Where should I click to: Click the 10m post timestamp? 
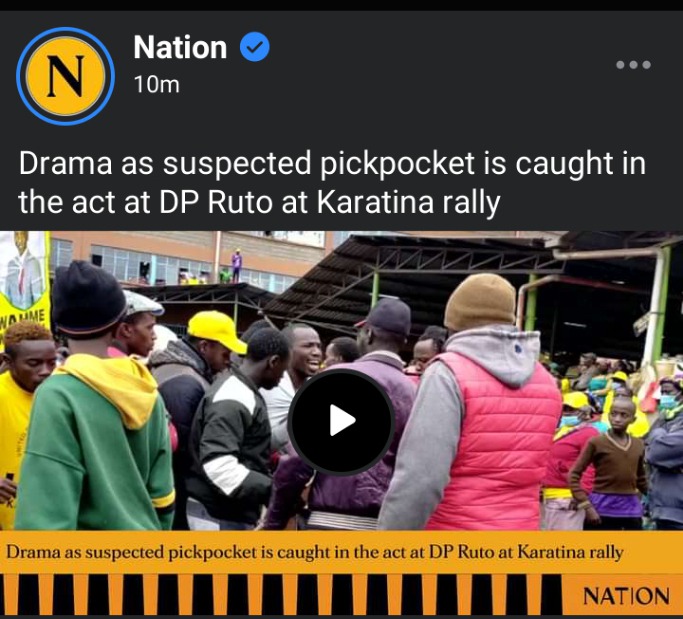click(156, 85)
